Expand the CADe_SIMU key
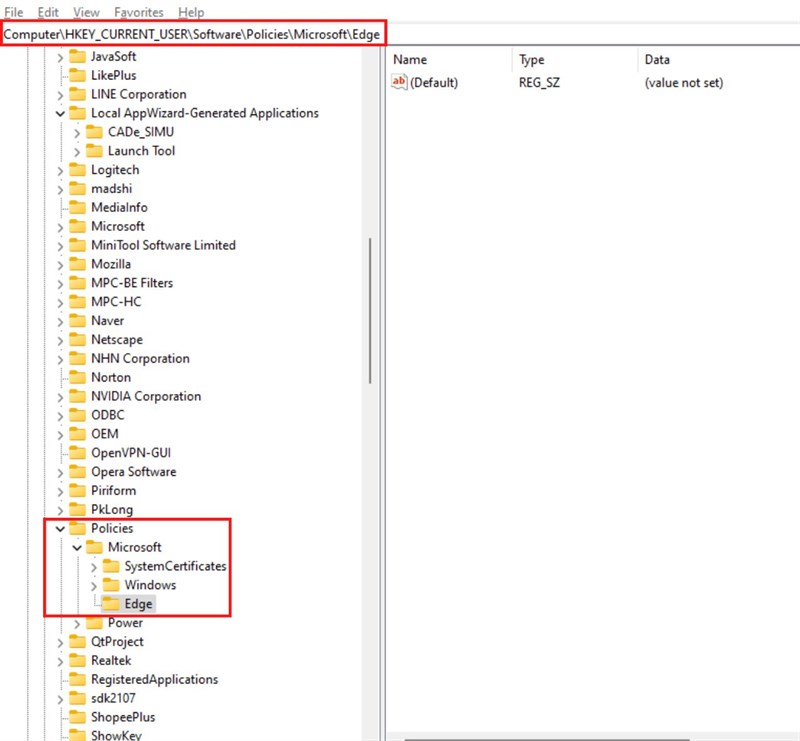This screenshot has height=741, width=800. [x=77, y=133]
